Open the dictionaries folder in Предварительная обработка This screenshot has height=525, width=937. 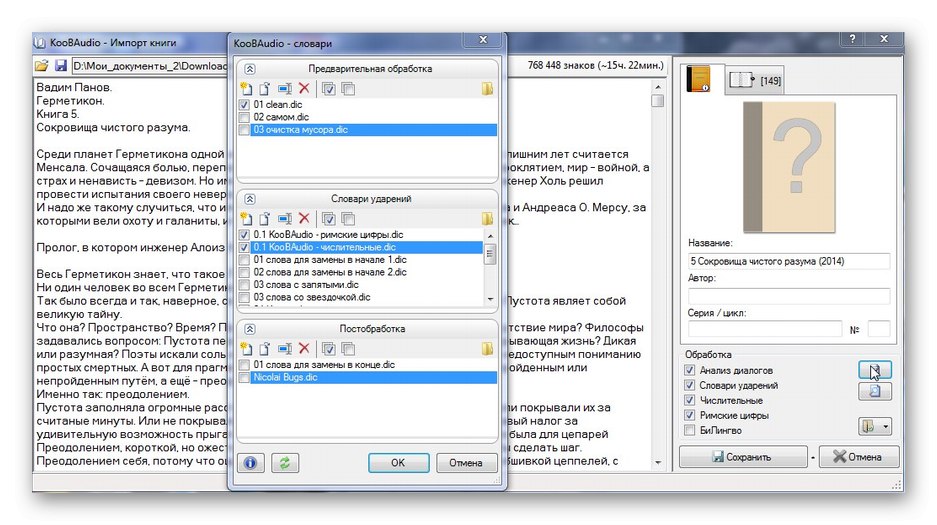tap(488, 89)
